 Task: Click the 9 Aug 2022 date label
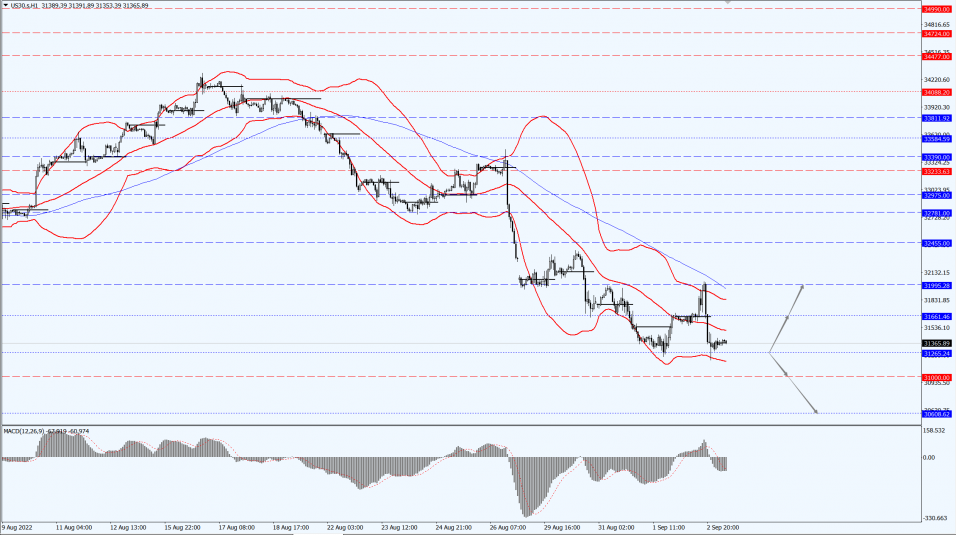coord(19,525)
